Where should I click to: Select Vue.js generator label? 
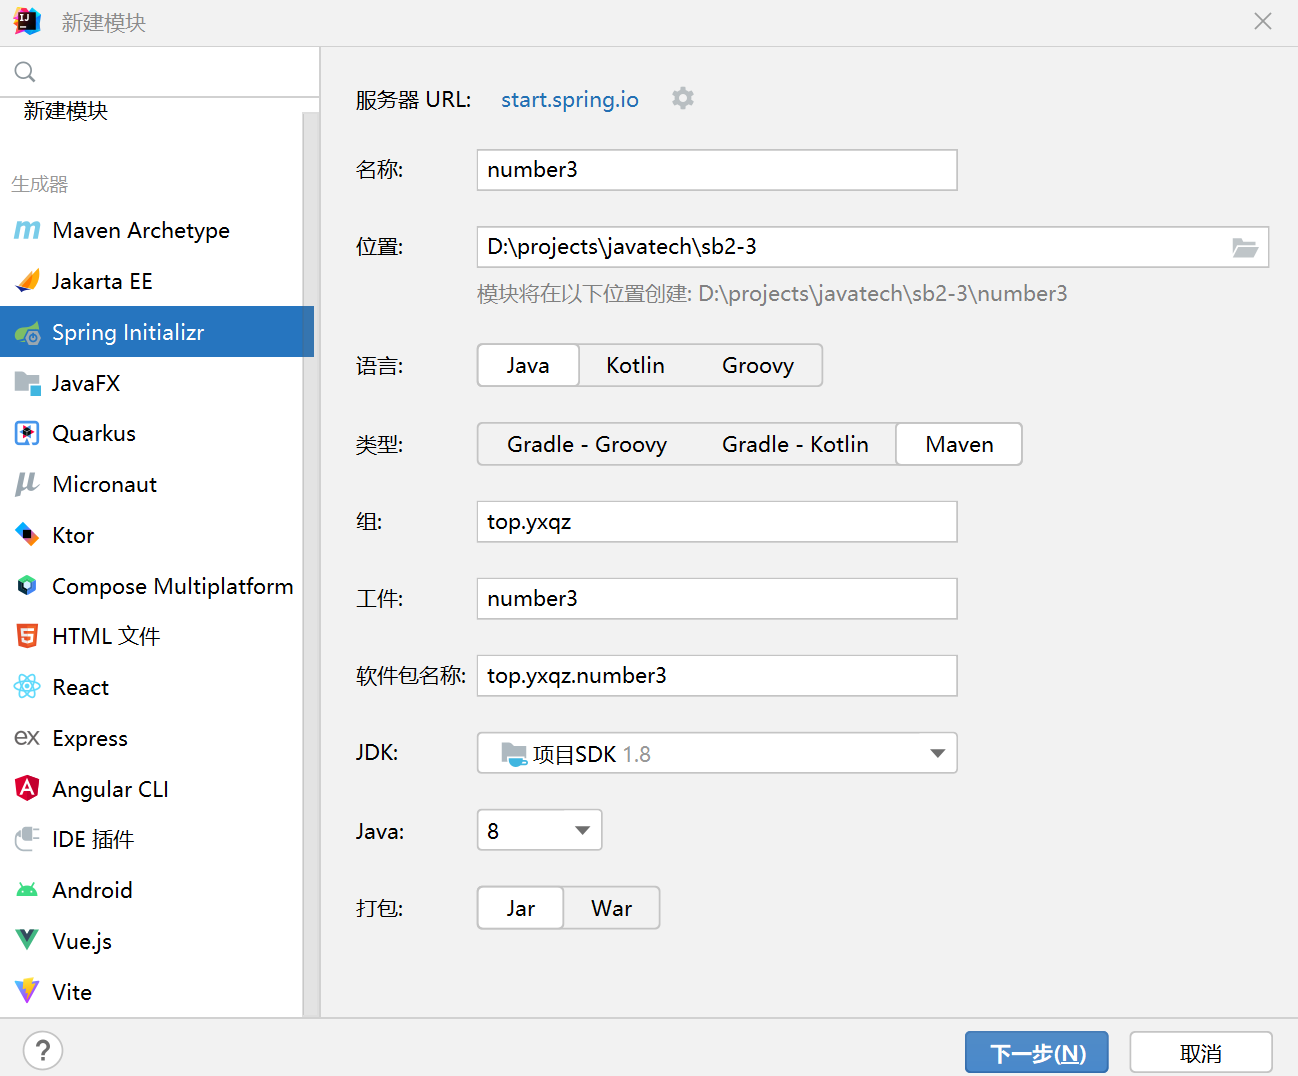coord(82,941)
